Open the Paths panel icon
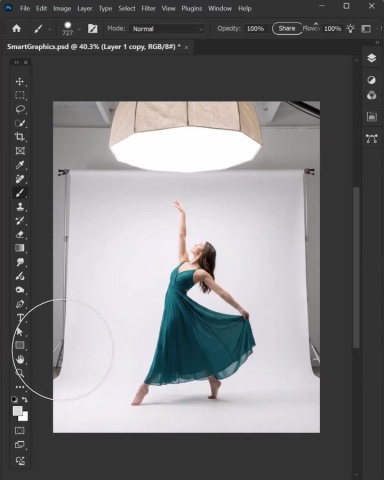 click(x=372, y=138)
